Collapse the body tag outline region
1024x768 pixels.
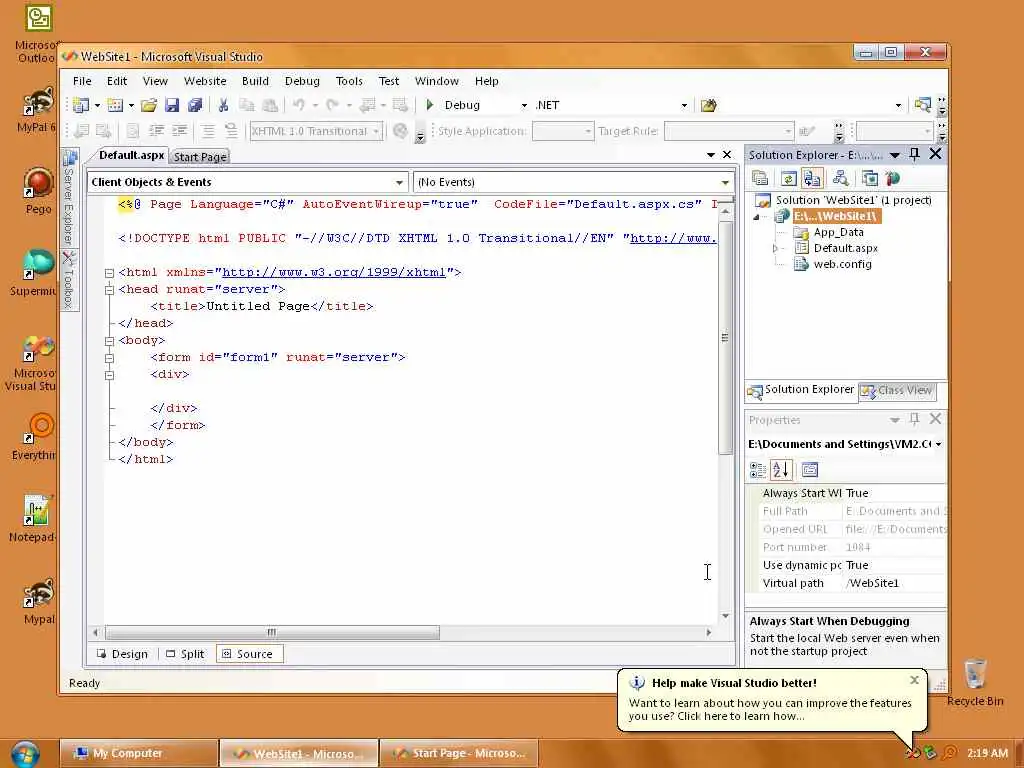click(109, 341)
